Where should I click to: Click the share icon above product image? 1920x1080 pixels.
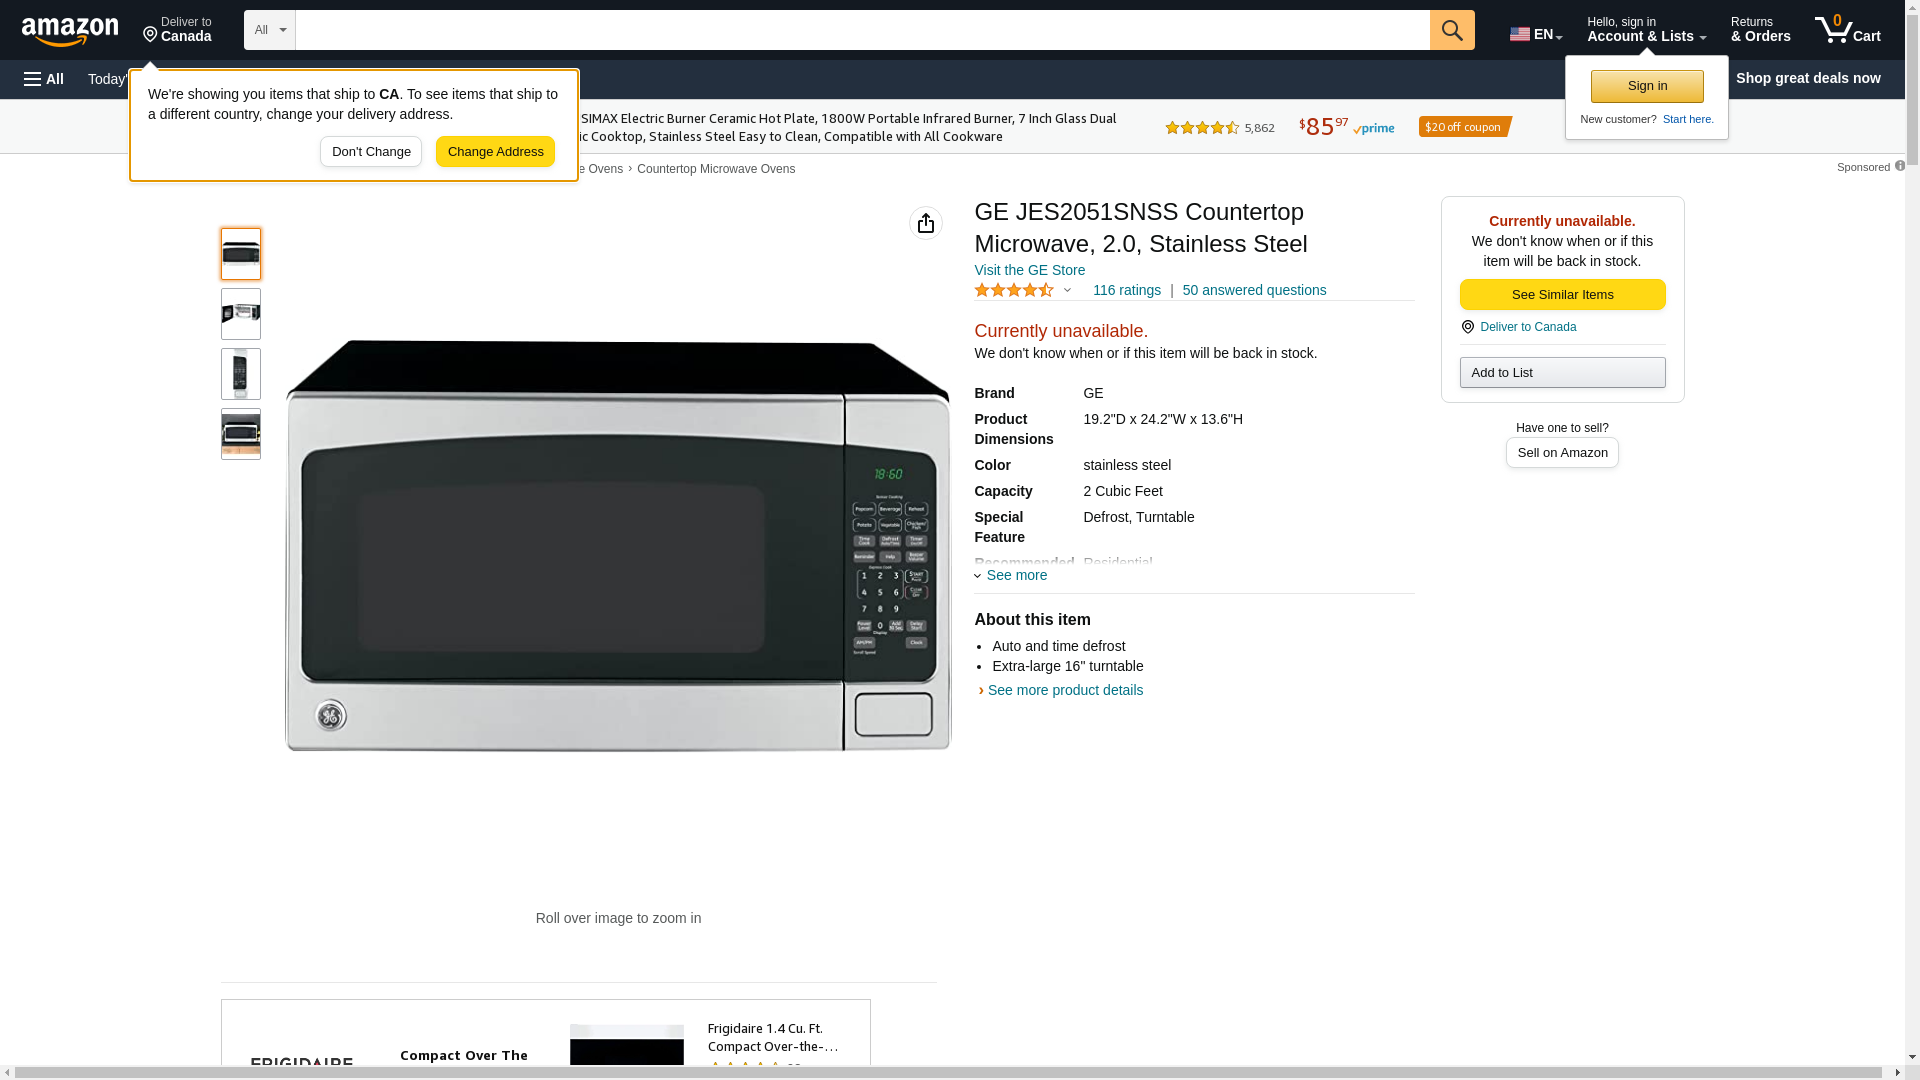pyautogui.click(x=925, y=223)
